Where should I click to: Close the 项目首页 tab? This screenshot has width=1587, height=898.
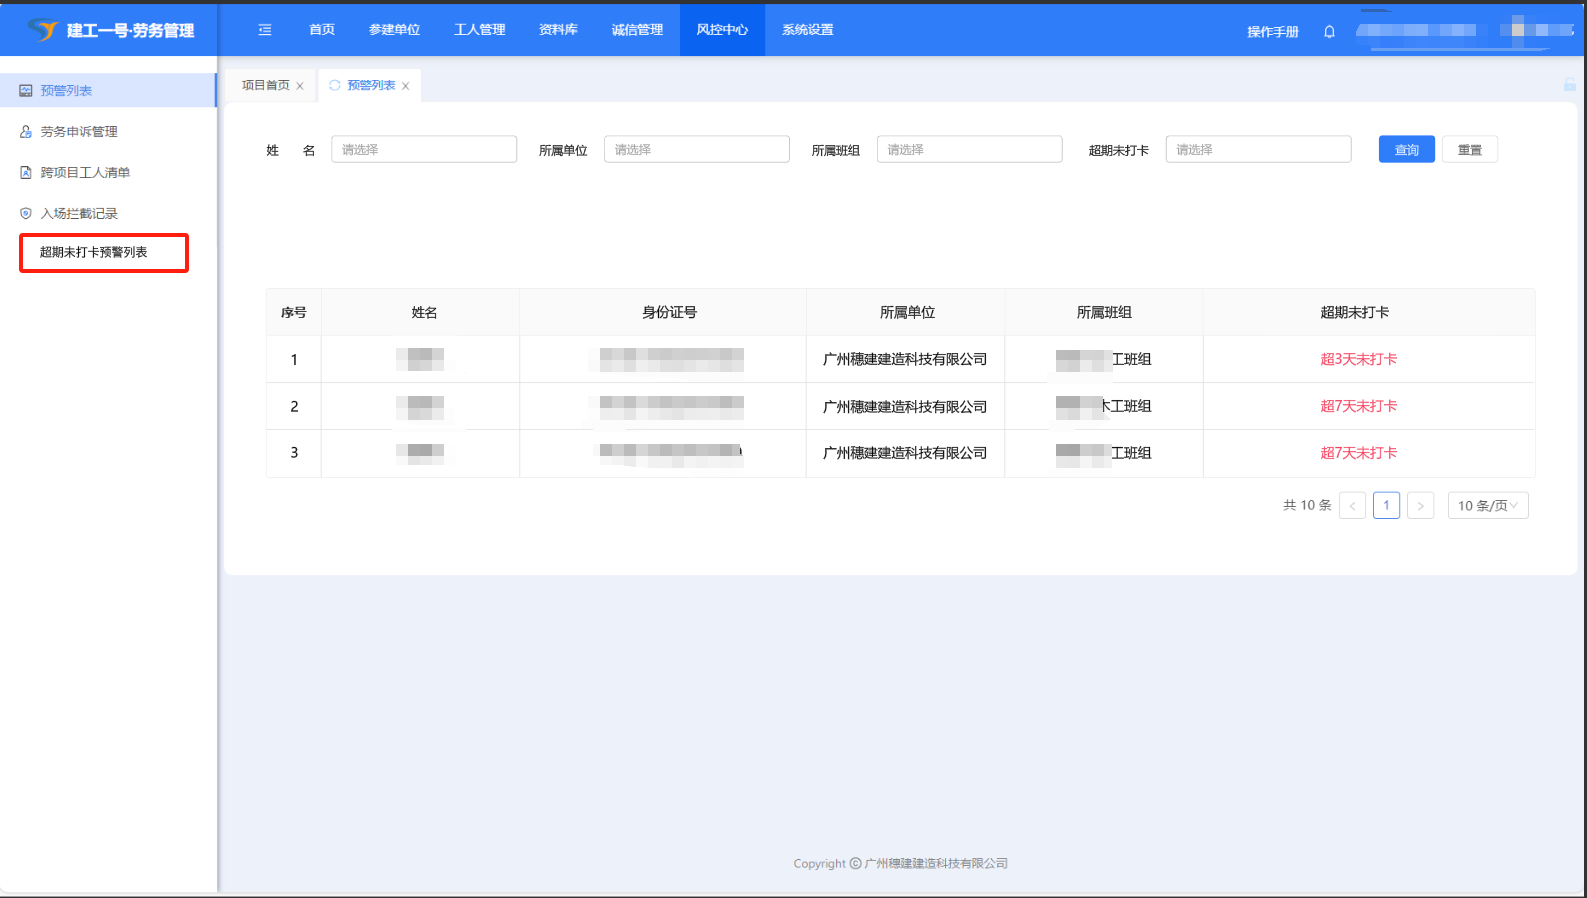pyautogui.click(x=300, y=86)
